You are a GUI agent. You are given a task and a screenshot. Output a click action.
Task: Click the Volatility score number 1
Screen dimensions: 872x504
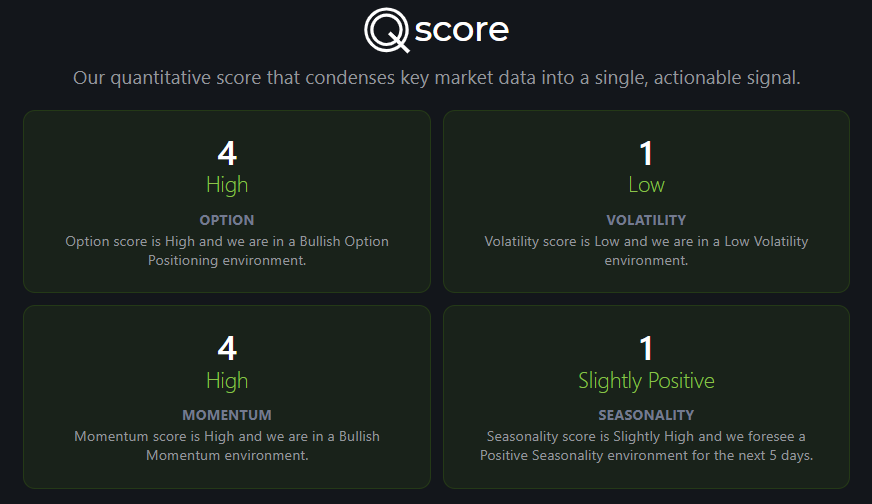[x=646, y=153]
